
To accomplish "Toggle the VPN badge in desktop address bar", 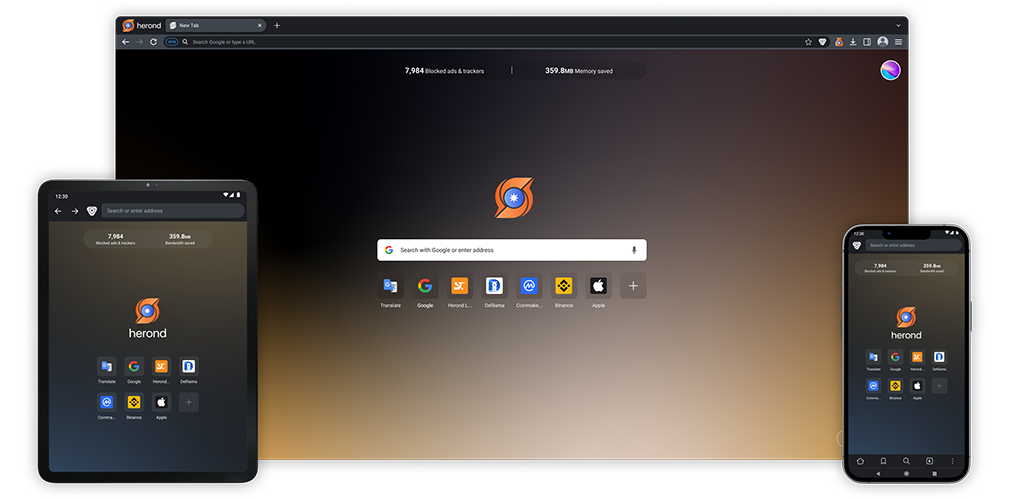I will click(171, 42).
